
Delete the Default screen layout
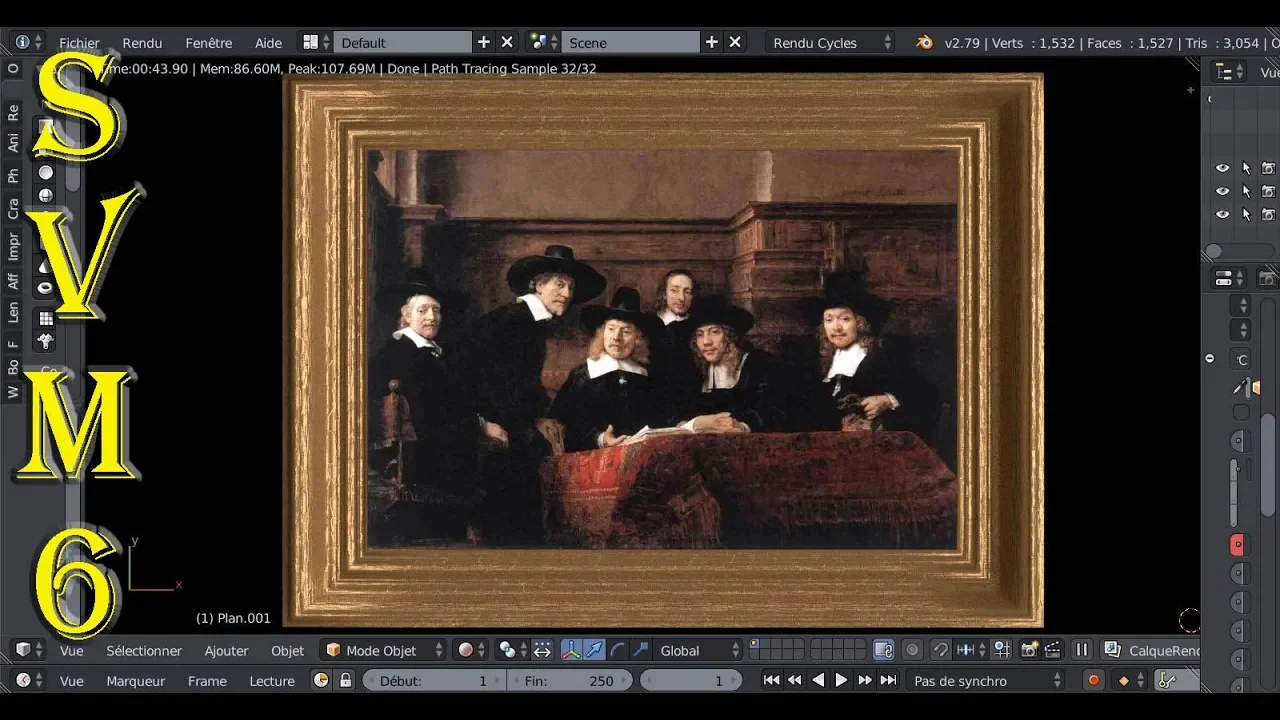[507, 42]
